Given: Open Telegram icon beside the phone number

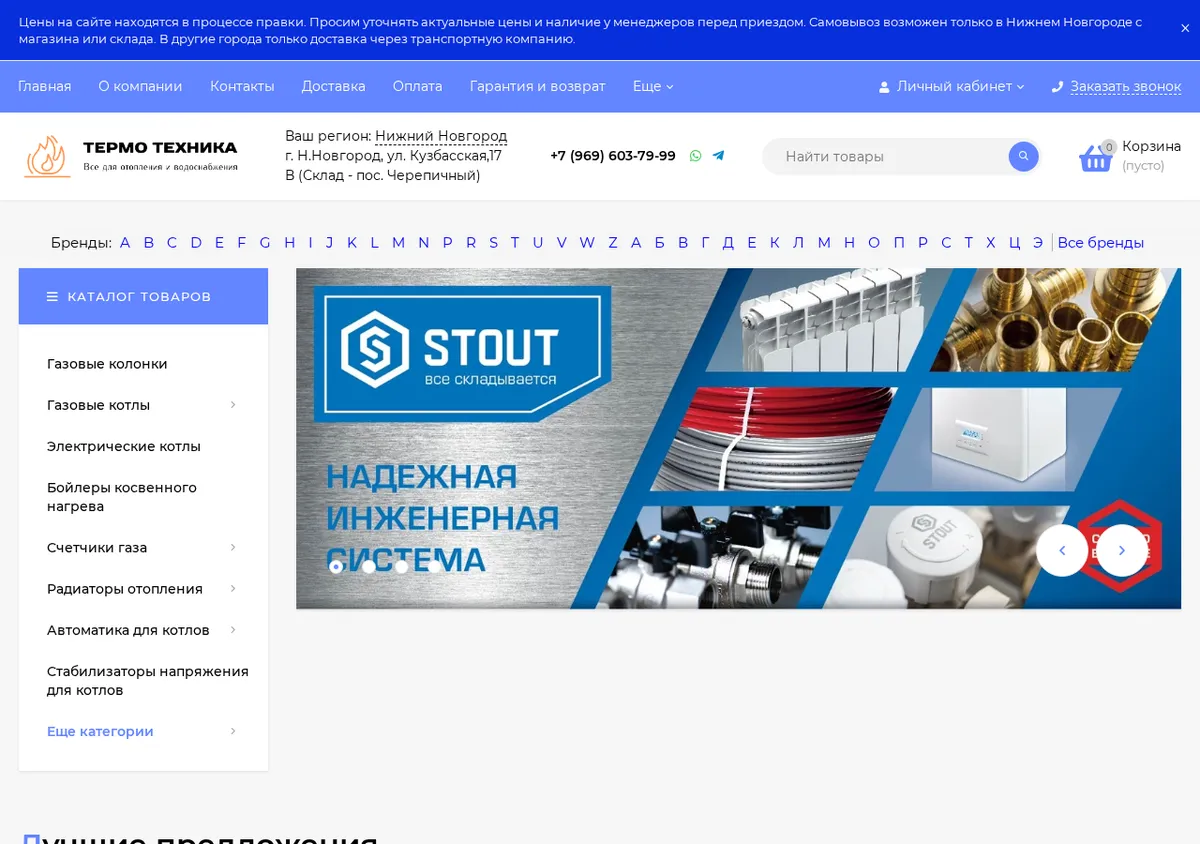Looking at the screenshot, I should [718, 156].
